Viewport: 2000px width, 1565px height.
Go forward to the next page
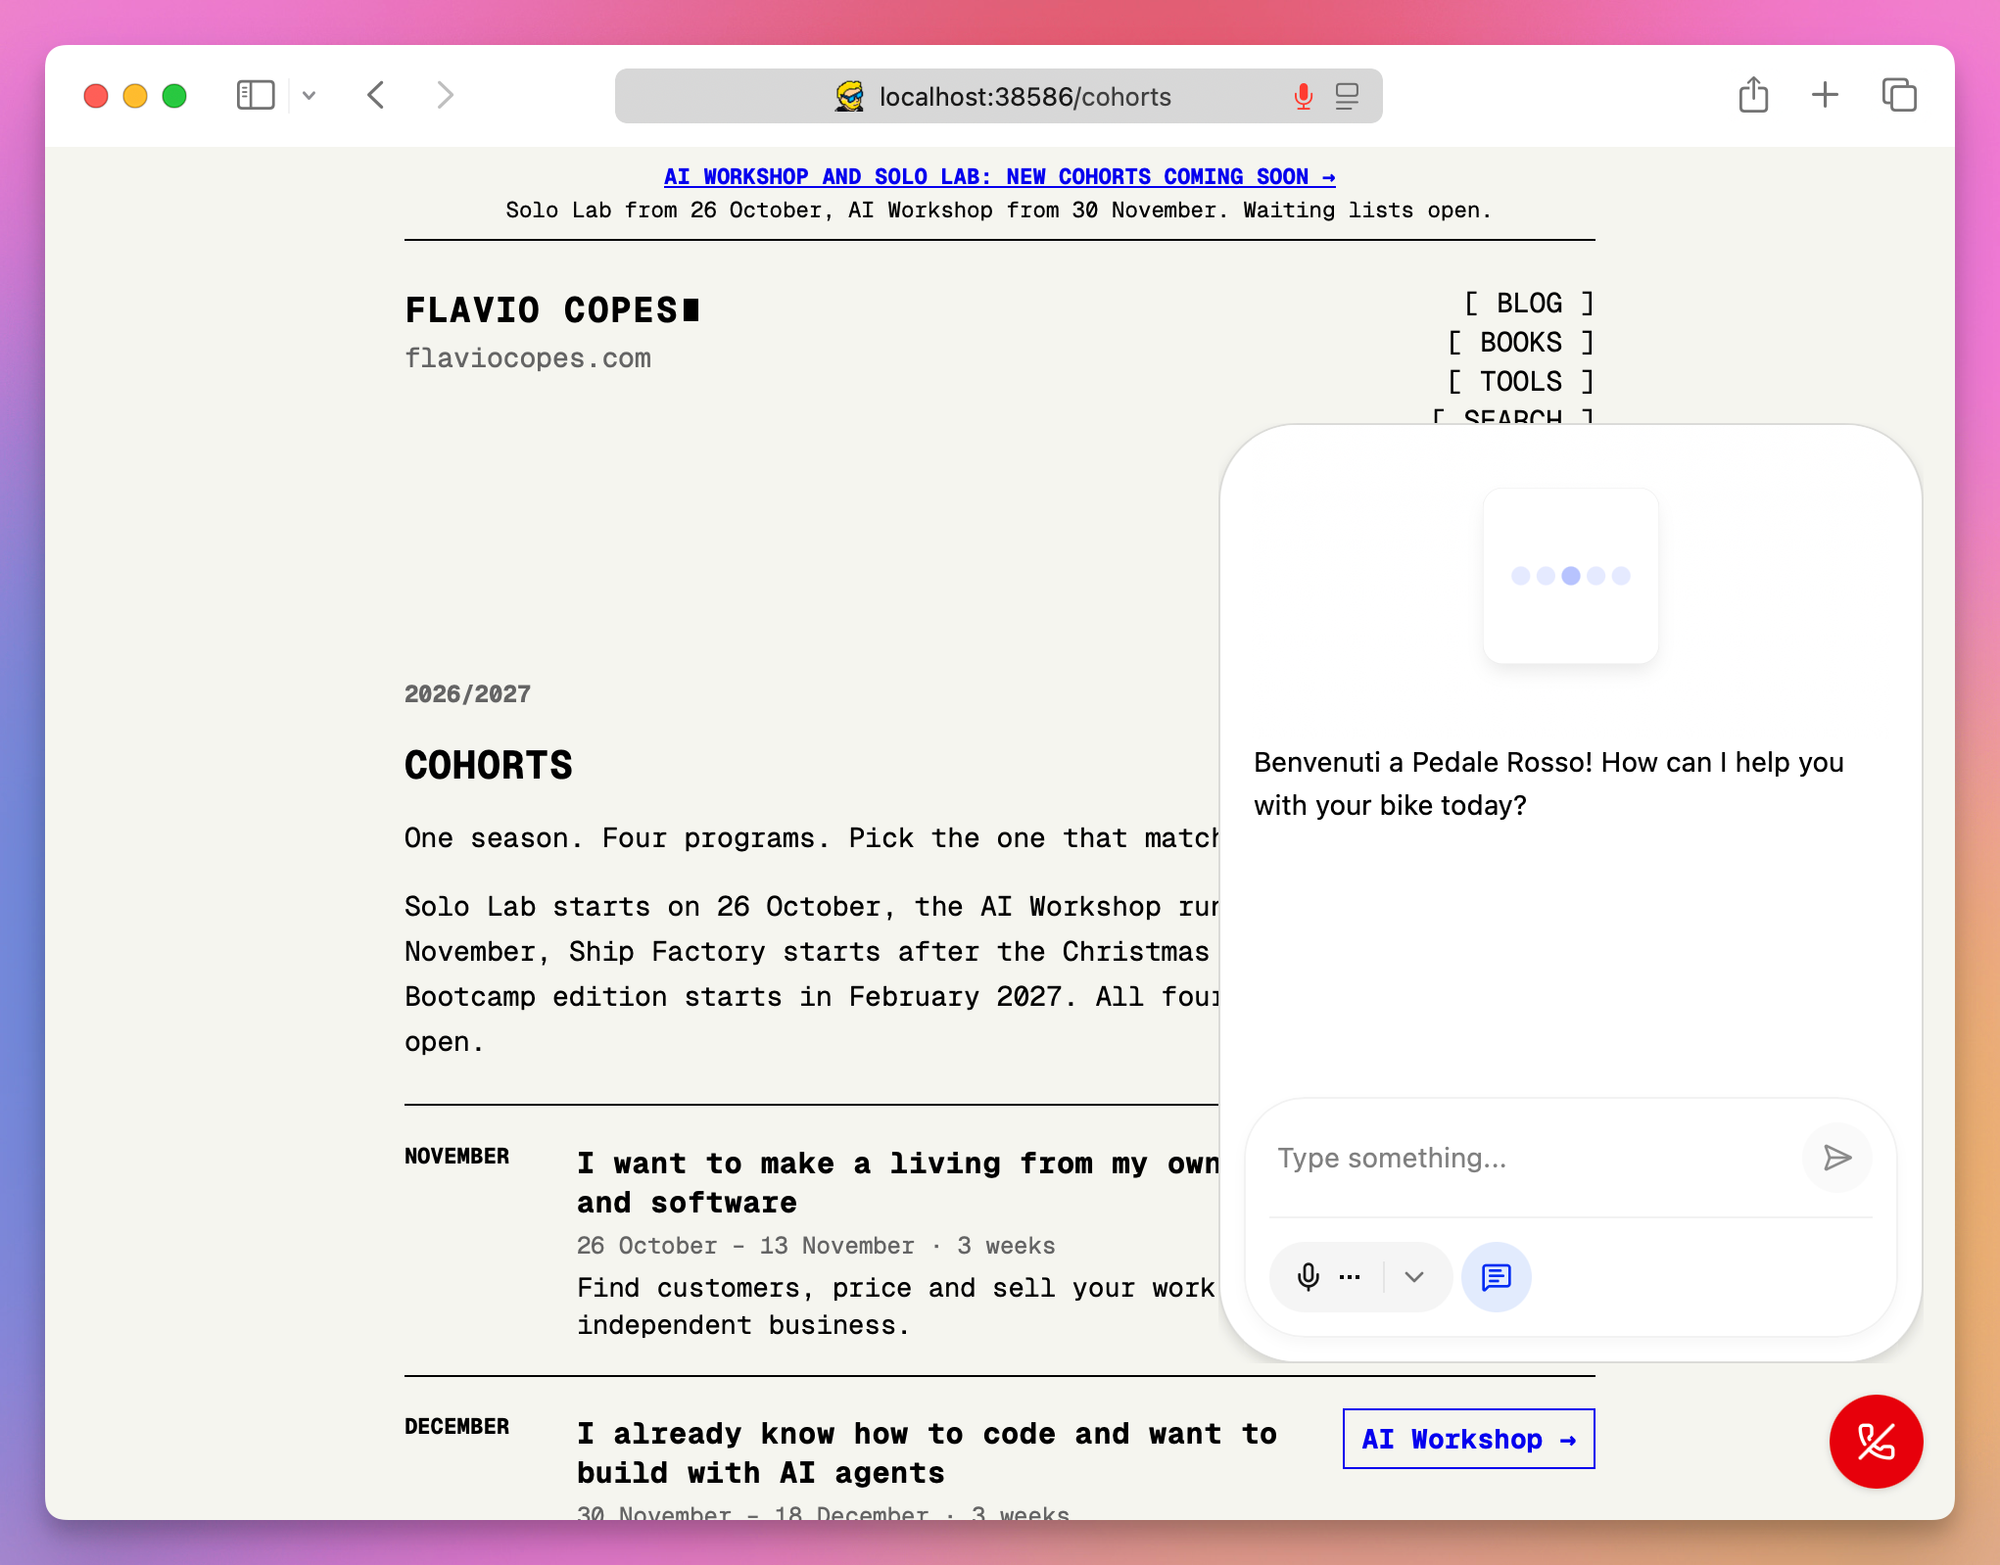[x=445, y=96]
